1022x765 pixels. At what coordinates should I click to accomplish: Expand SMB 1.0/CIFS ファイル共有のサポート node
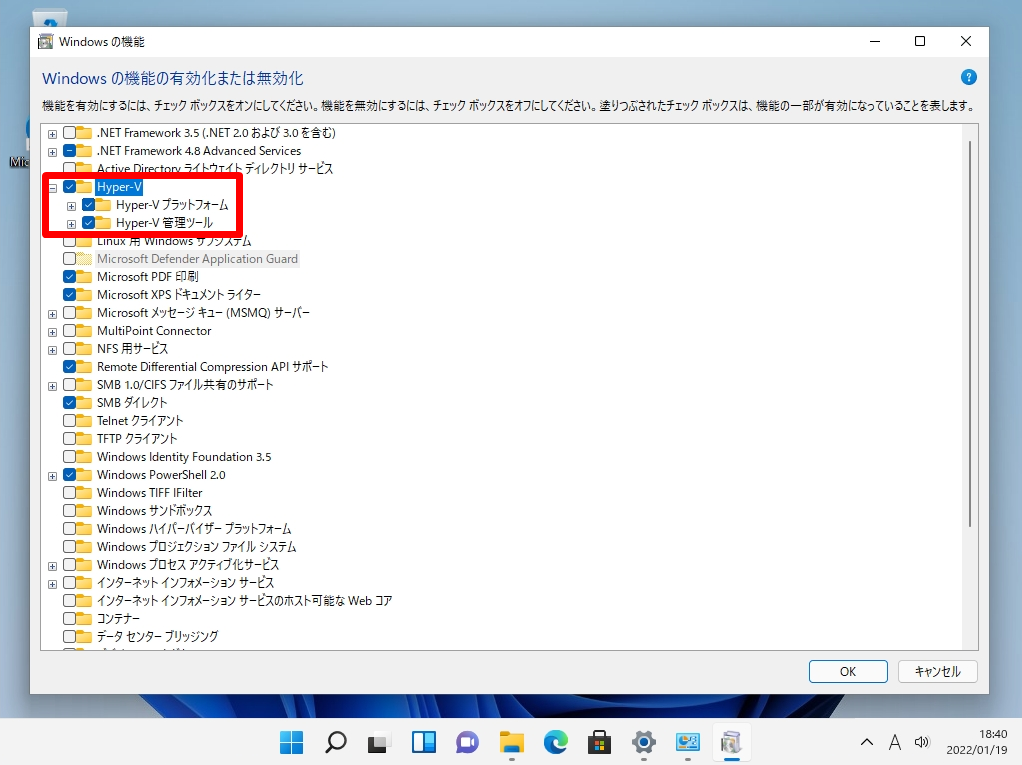point(52,386)
